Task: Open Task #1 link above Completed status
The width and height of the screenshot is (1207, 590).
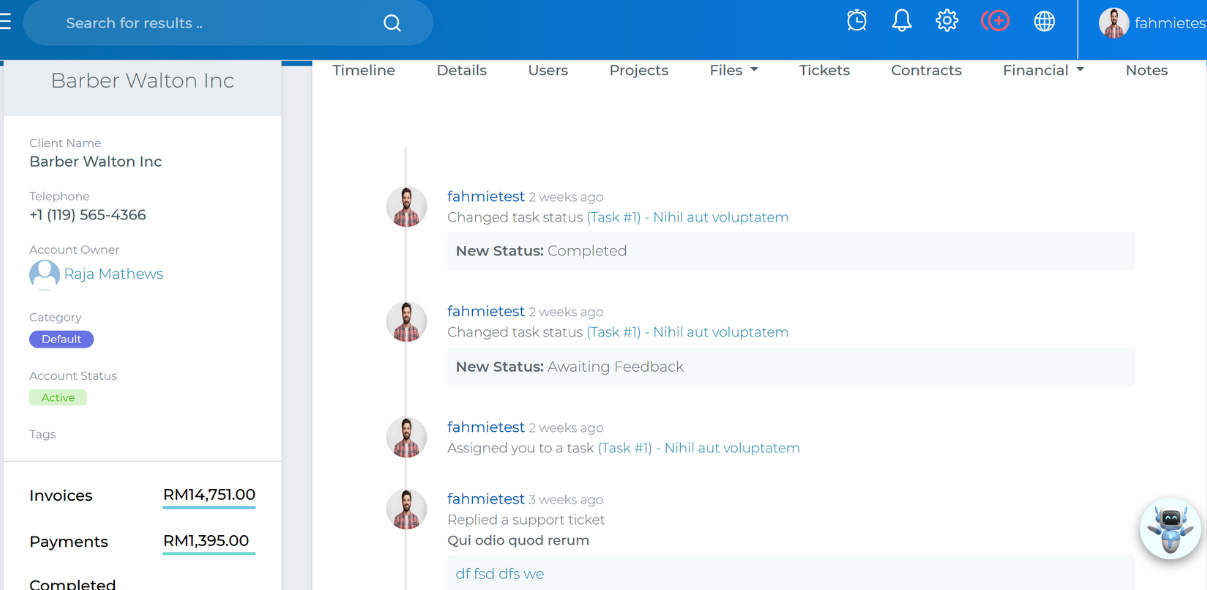Action: point(688,217)
